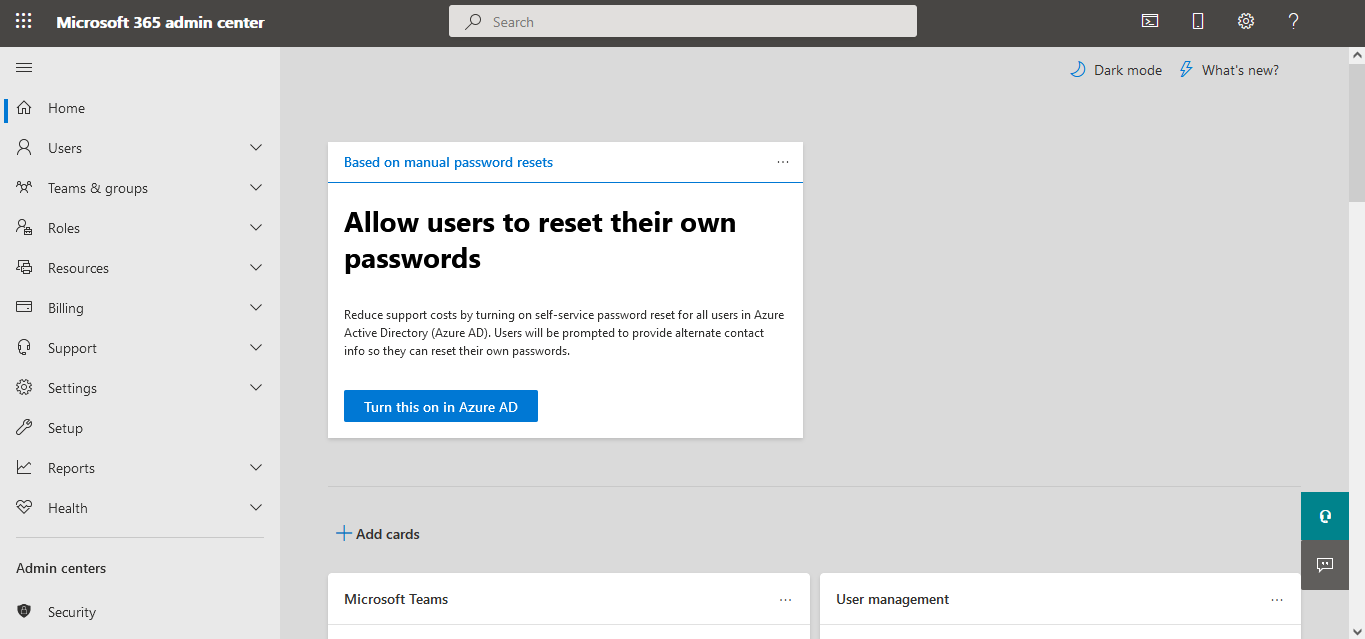Go to Home in navigation
This screenshot has width=1365, height=639.
coord(140,108)
